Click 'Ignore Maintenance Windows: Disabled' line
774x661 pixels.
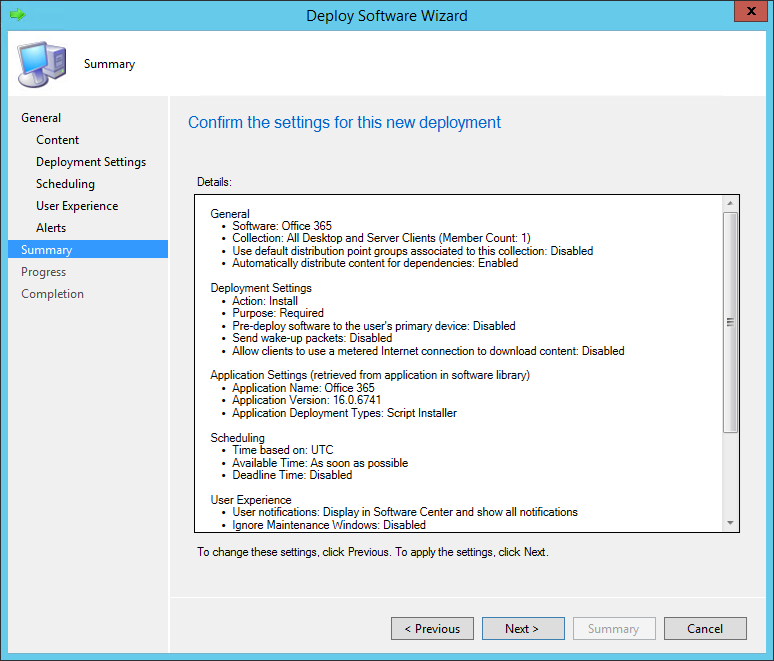[x=329, y=525]
